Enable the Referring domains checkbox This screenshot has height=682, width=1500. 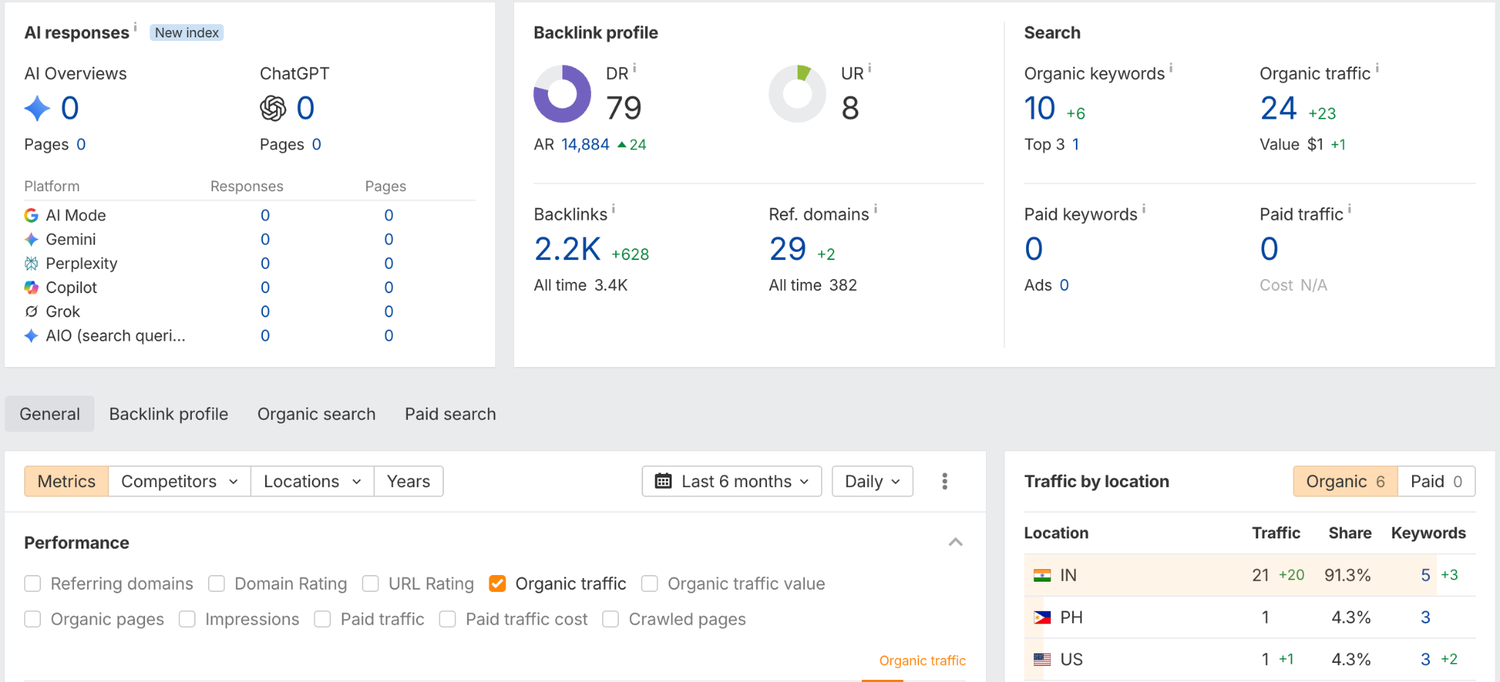[x=33, y=584]
